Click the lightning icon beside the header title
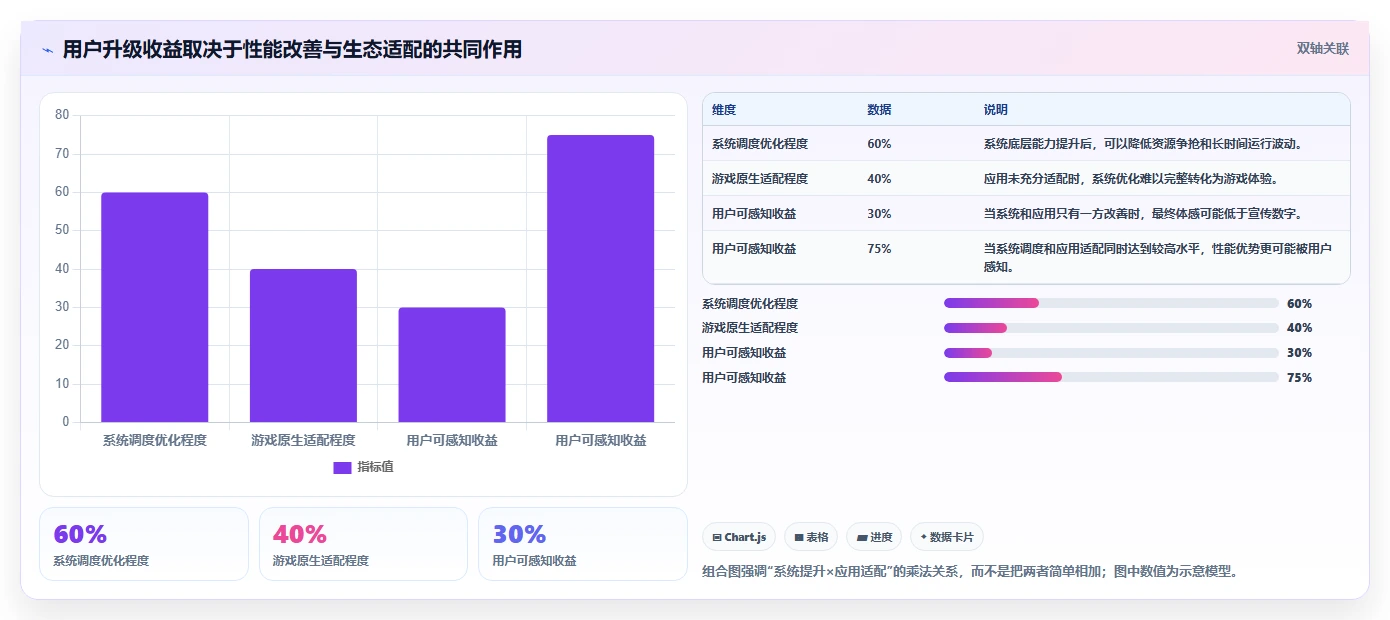The image size is (1390, 620). tap(47, 50)
